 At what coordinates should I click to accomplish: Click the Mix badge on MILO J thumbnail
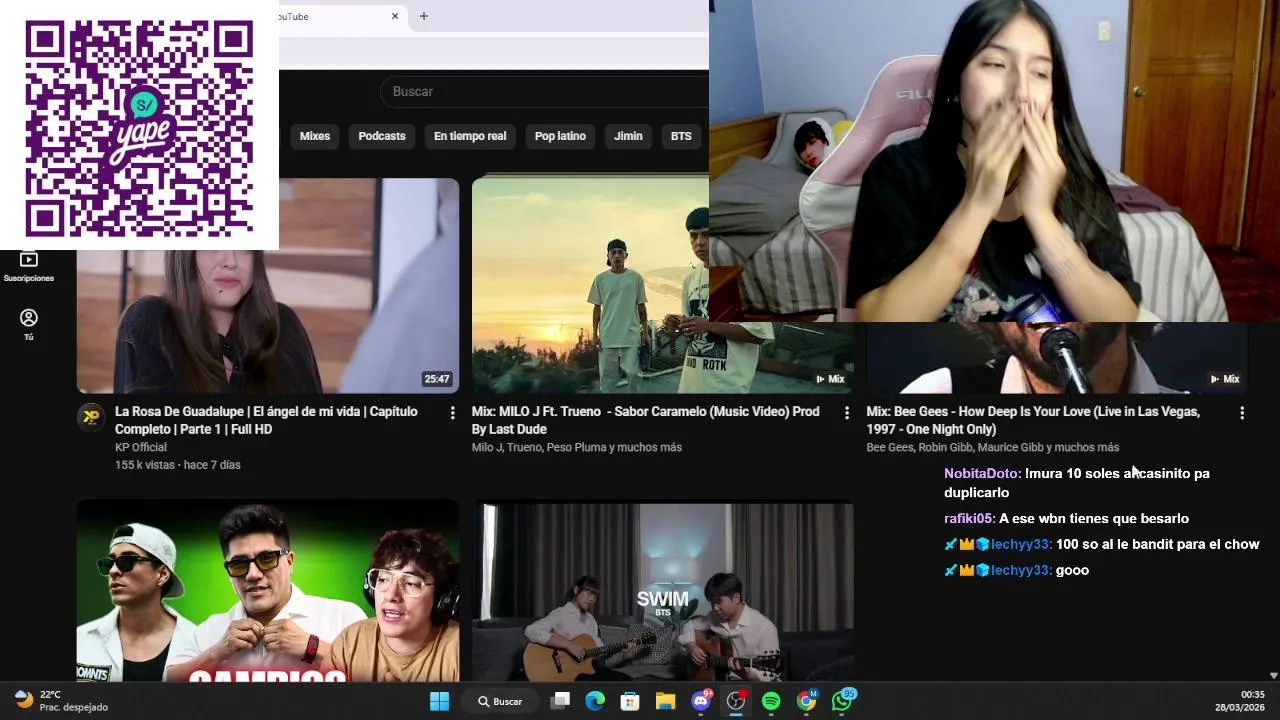click(831, 379)
